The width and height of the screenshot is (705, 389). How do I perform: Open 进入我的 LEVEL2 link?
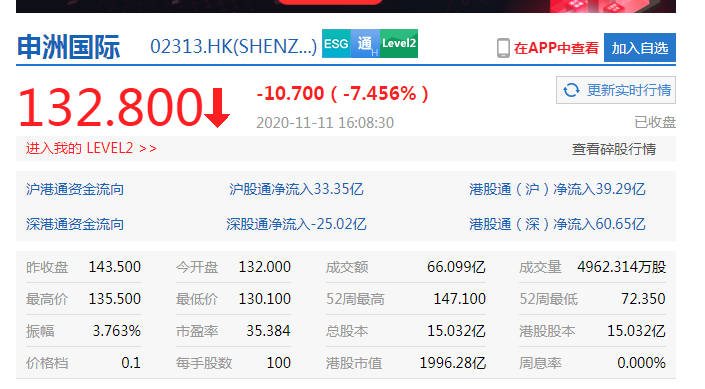click(x=91, y=148)
